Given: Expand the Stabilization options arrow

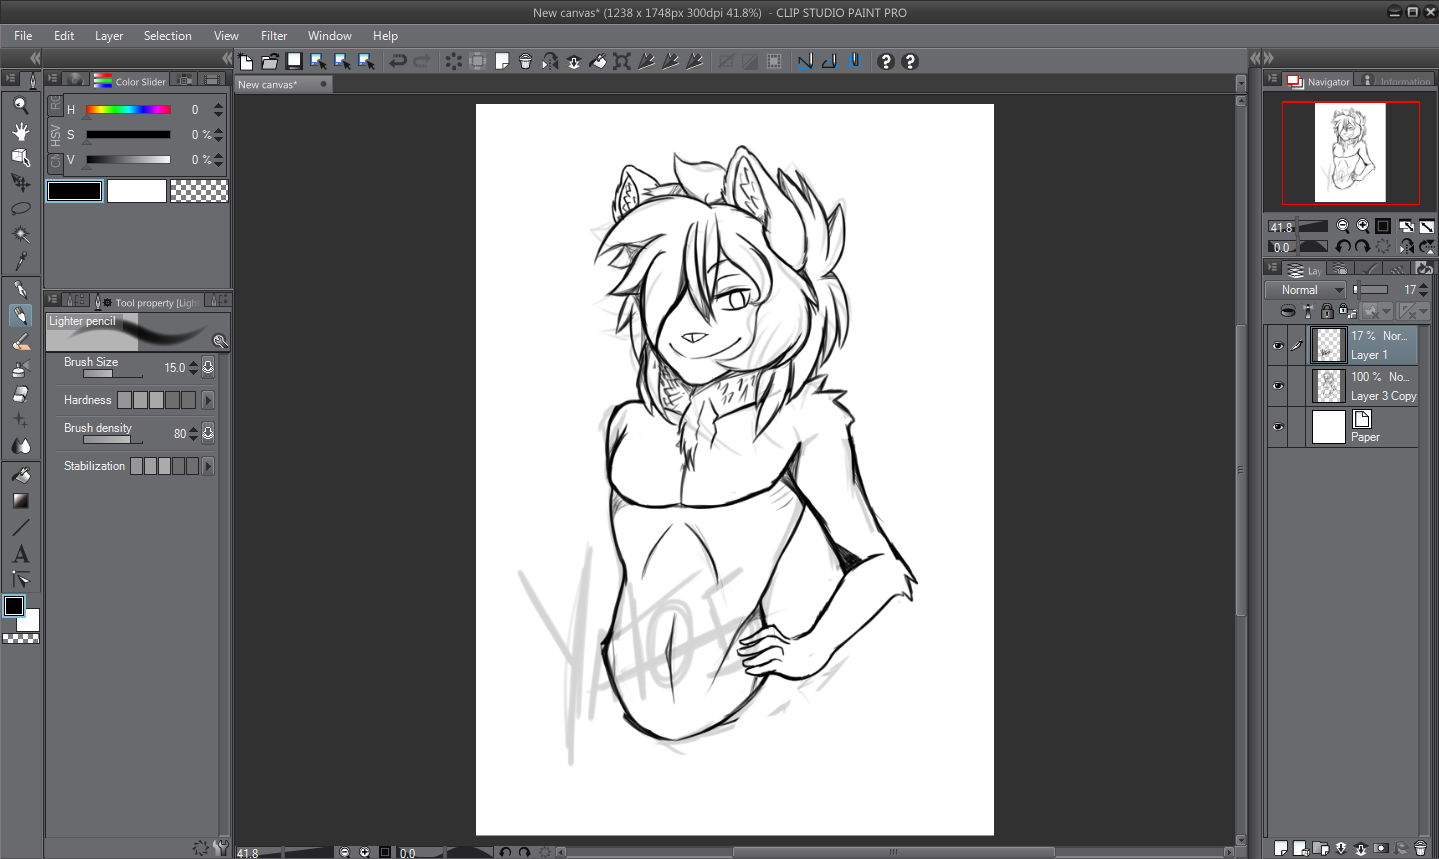Looking at the screenshot, I should click(208, 466).
